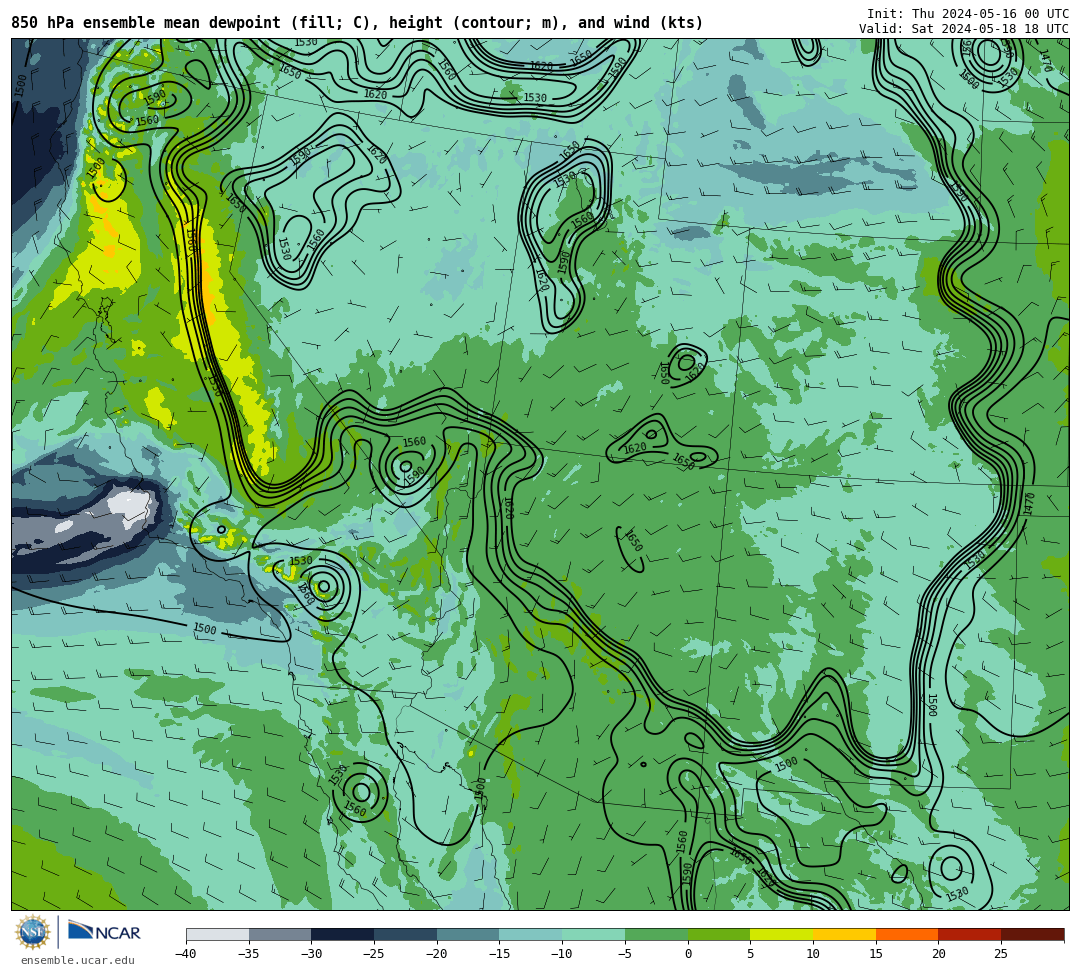1080x973 pixels.
Task: Select the light teal -15 to -10 color swatch
Action: point(531,934)
